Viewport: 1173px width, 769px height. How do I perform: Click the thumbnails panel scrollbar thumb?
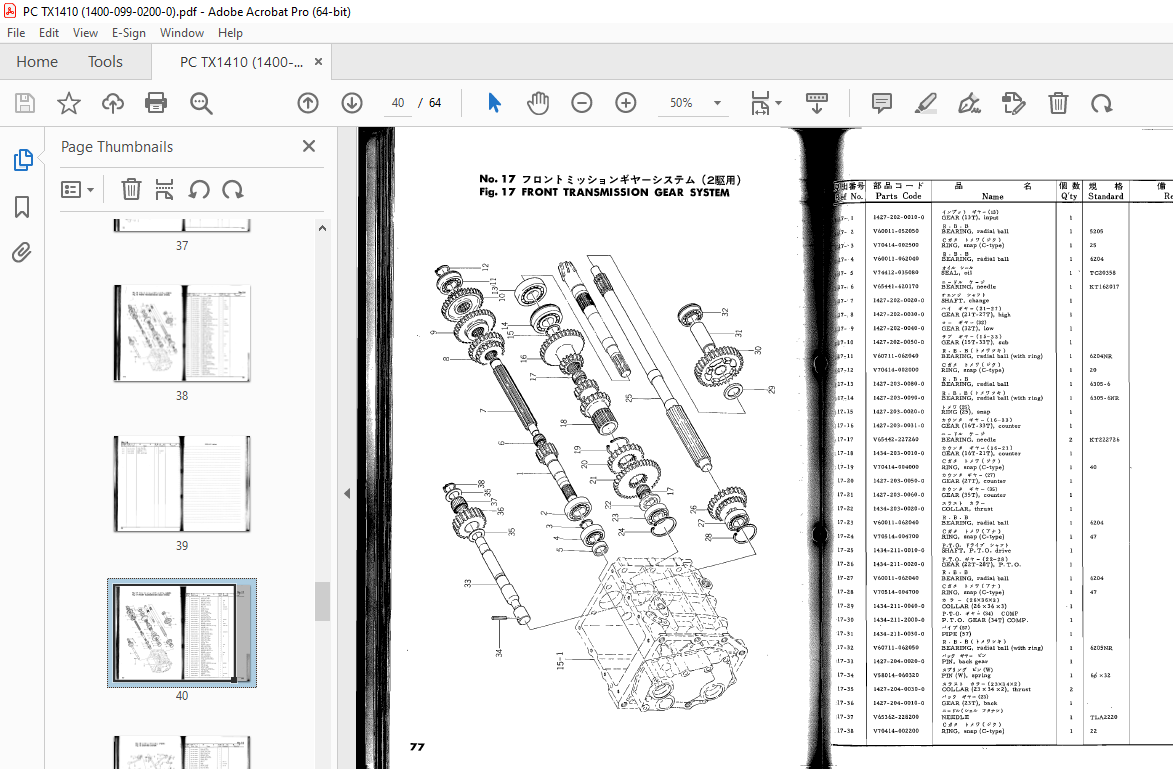[322, 601]
